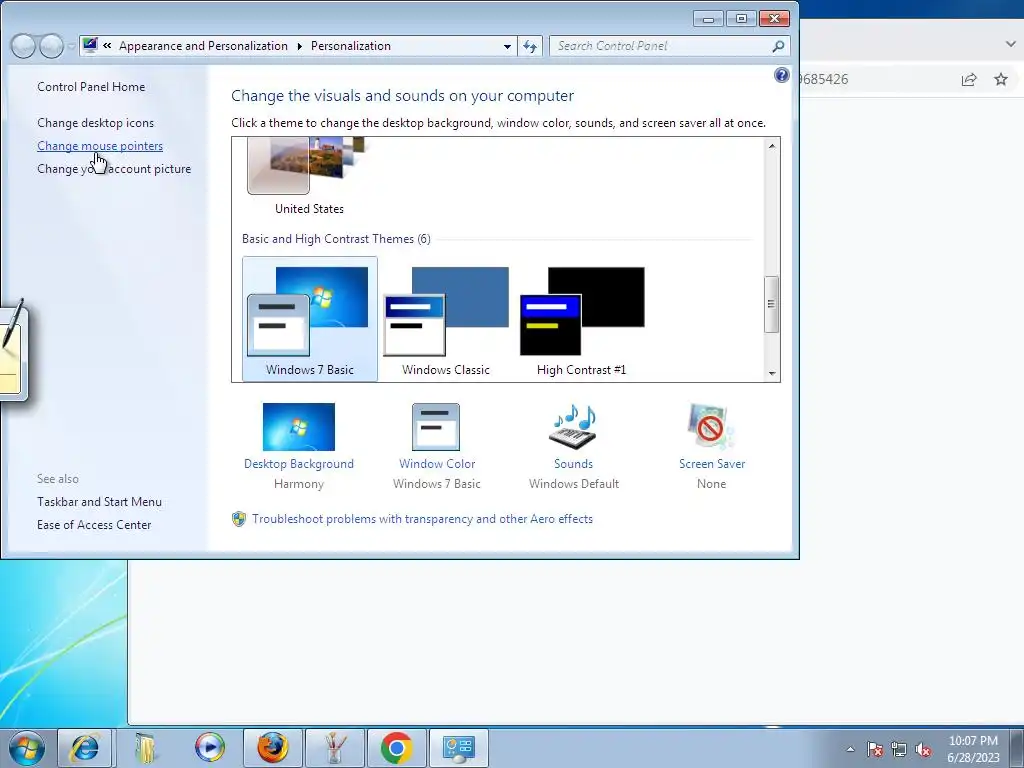The height and width of the screenshot is (768, 1024).
Task: Click the chevron at Chrome window top right
Action: pos(1011,44)
